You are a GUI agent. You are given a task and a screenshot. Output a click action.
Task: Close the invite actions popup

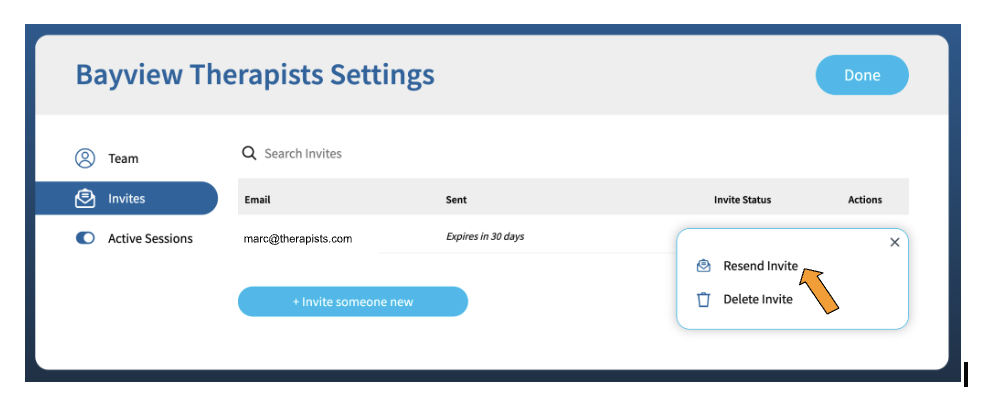pyautogui.click(x=895, y=242)
